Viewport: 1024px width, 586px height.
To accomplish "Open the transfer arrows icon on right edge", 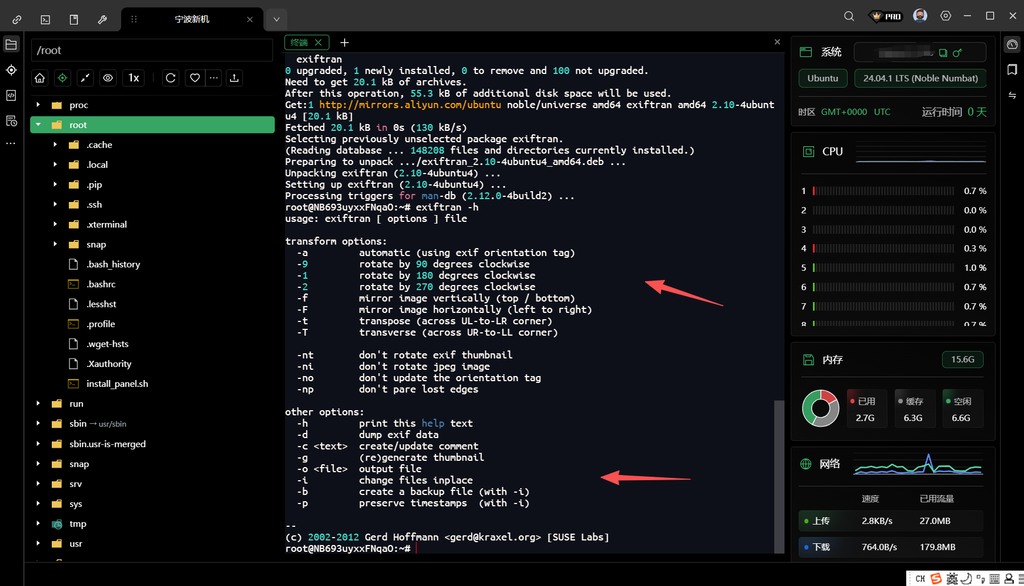I will [x=1012, y=95].
